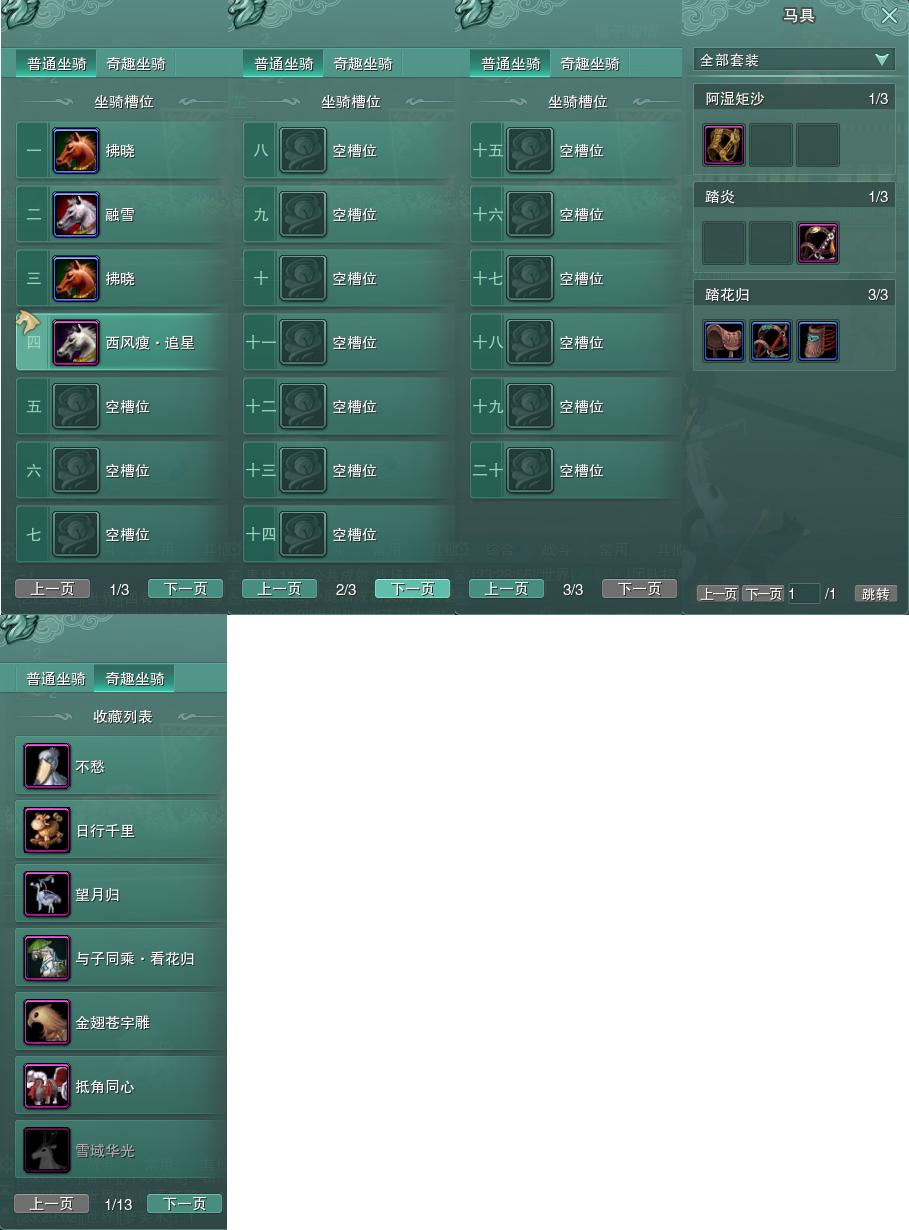This screenshot has height=1230, width=909.
Task: Click the 西风瘦·追星 mount icon
Action: click(76, 343)
